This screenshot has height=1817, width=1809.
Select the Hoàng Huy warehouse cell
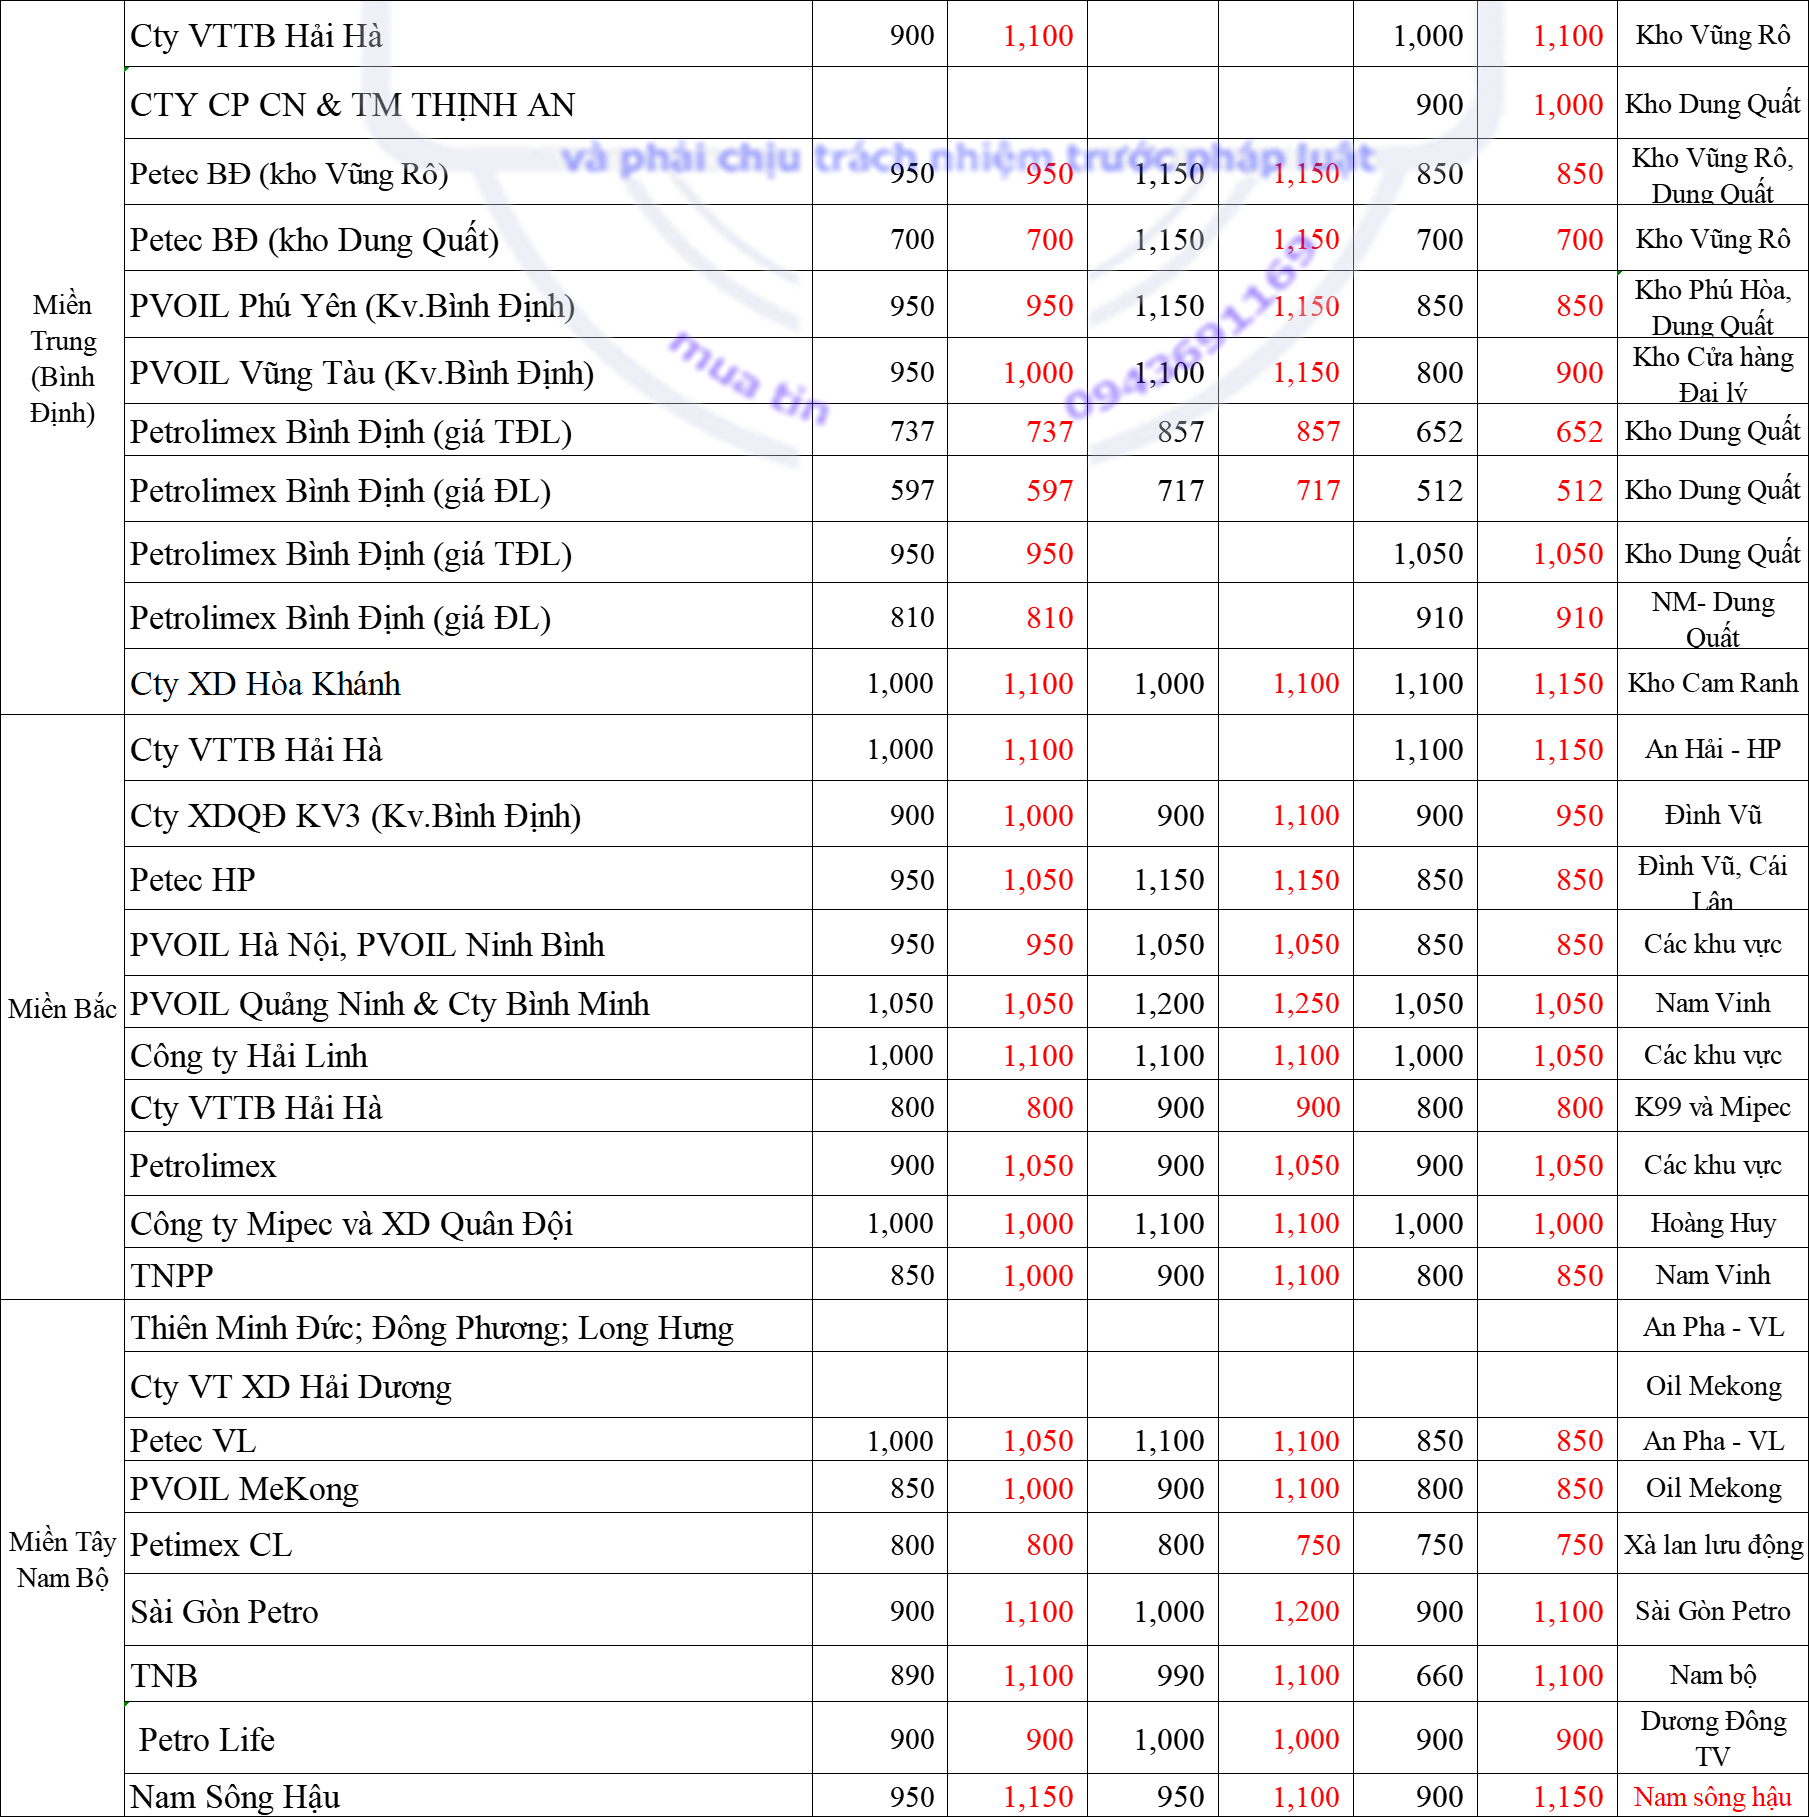pyautogui.click(x=1713, y=1223)
